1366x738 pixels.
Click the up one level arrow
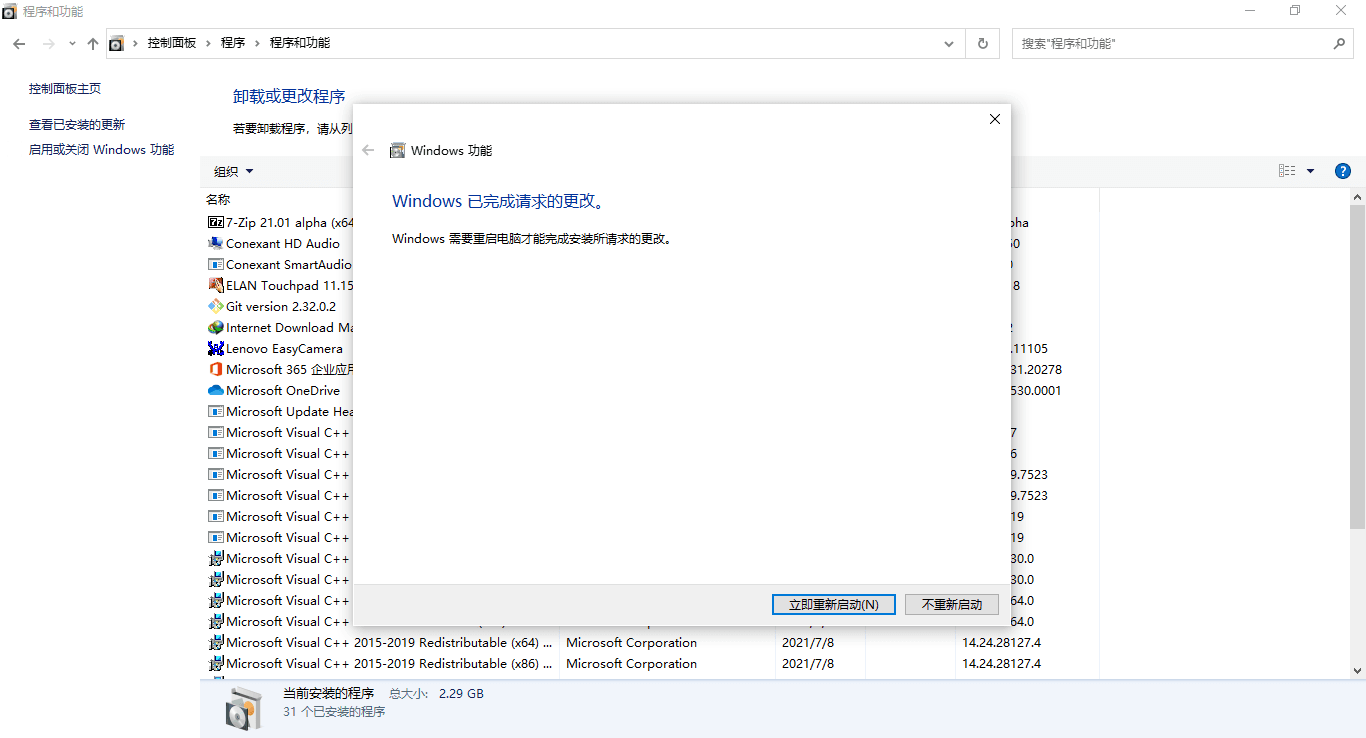point(93,44)
